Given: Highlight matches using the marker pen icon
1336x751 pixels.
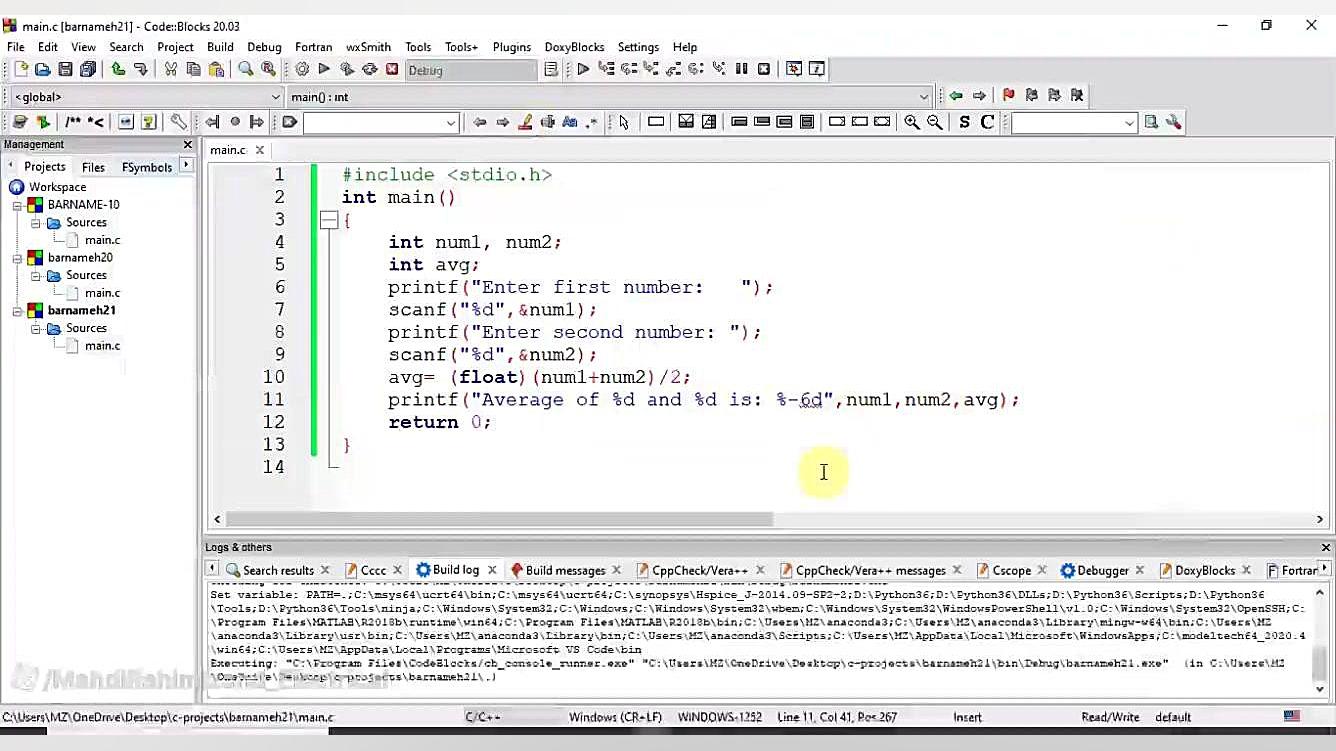Looking at the screenshot, I should pos(525,122).
